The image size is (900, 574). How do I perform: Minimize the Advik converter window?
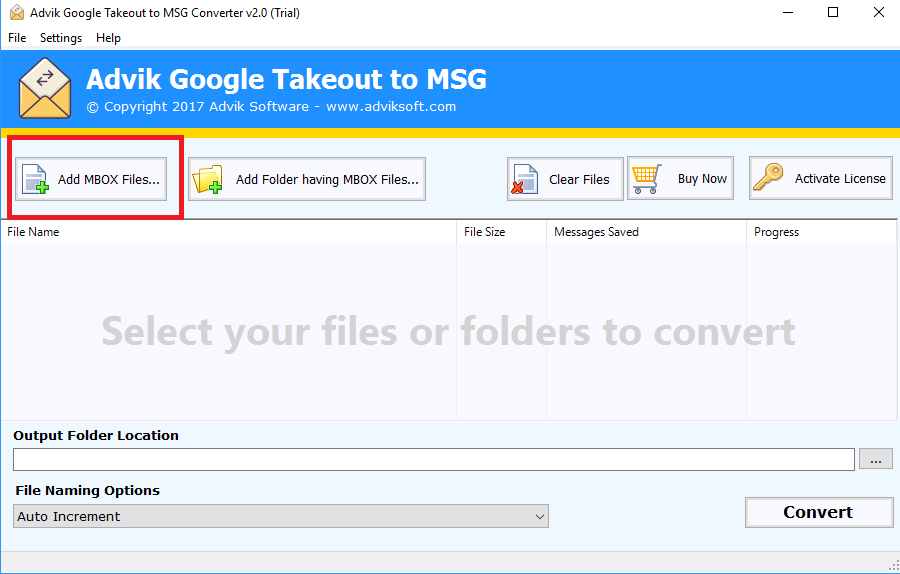tap(788, 12)
